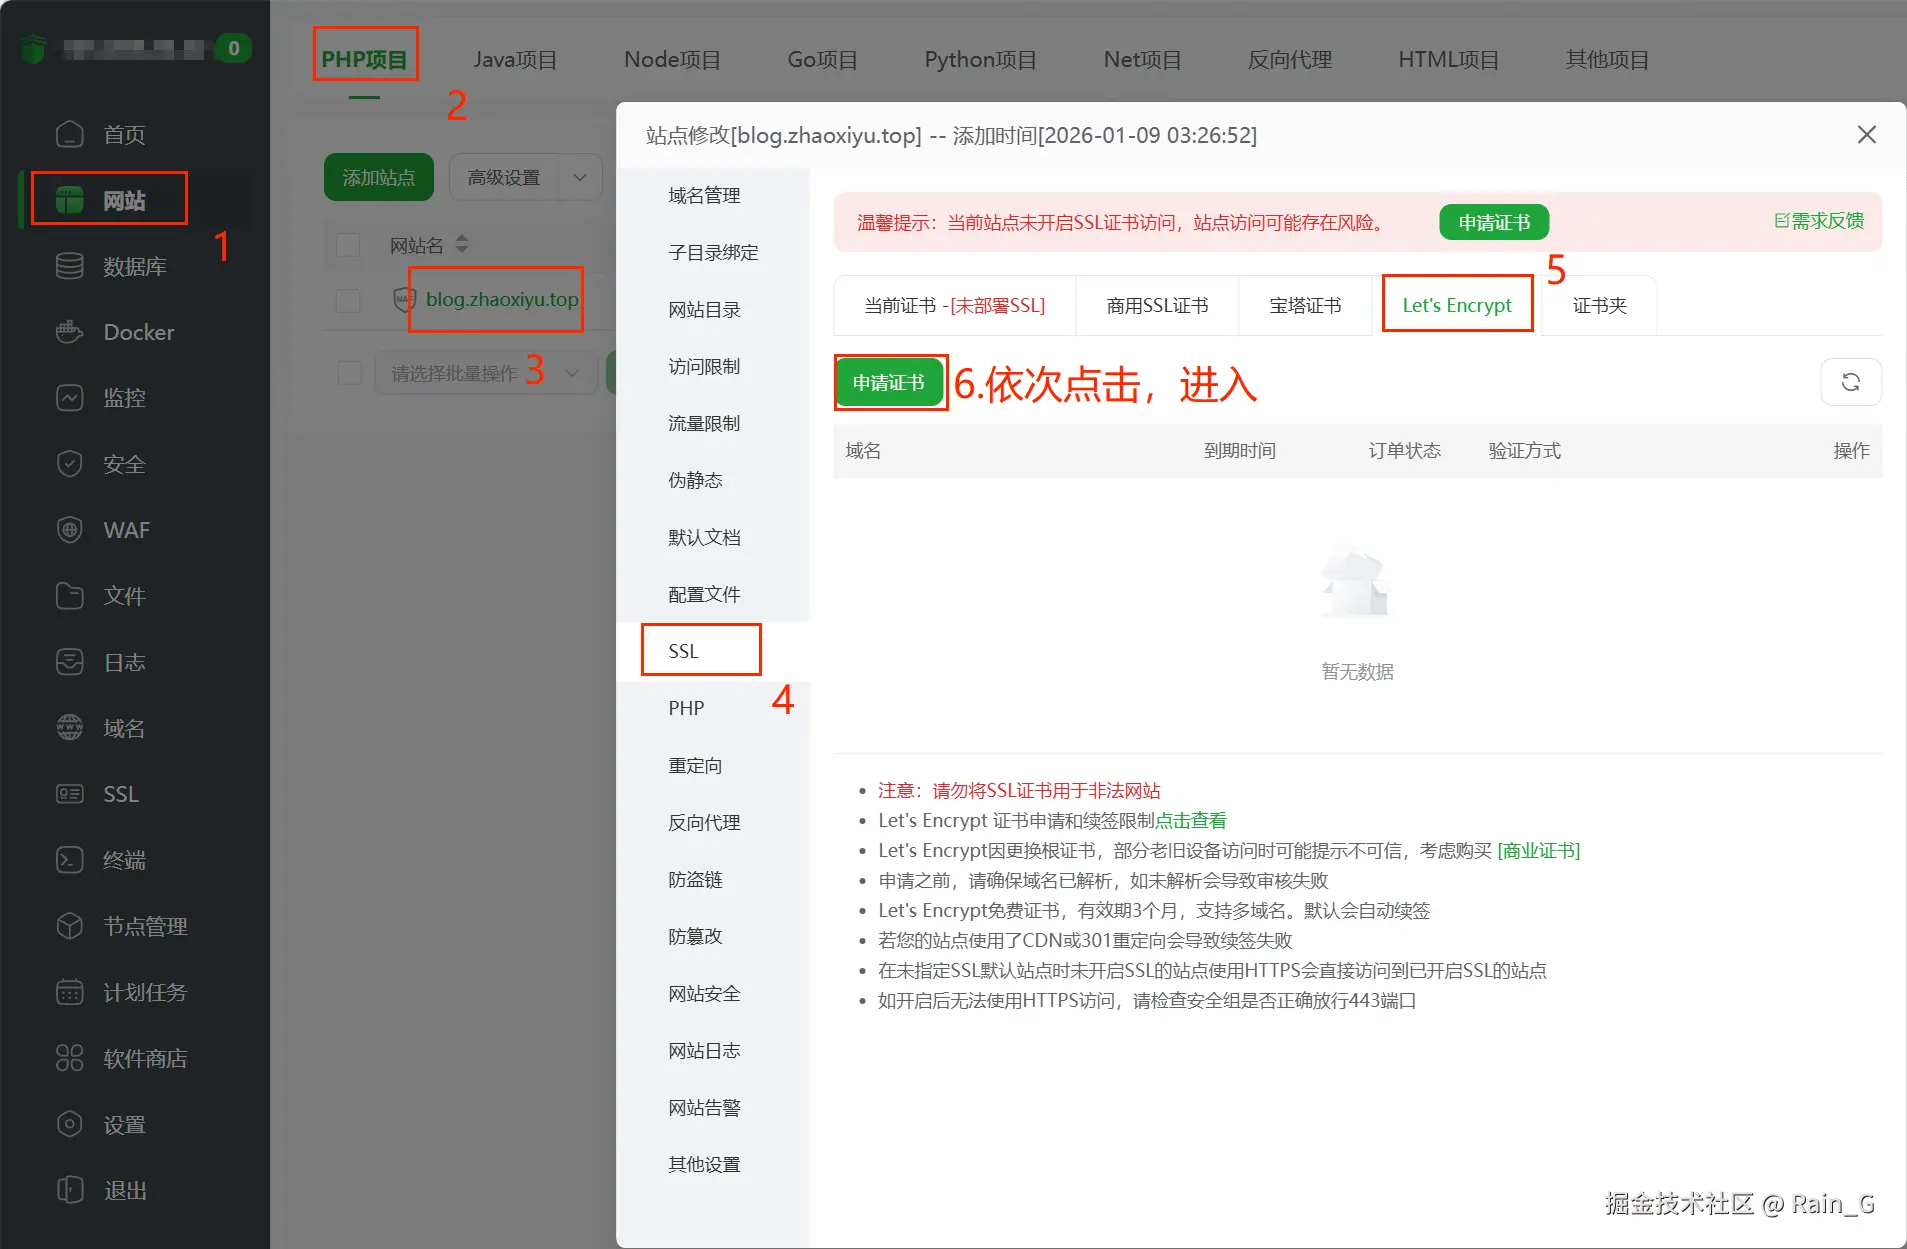The height and width of the screenshot is (1249, 1907).
Task: Open the 点击查看 link
Action: [1191, 820]
